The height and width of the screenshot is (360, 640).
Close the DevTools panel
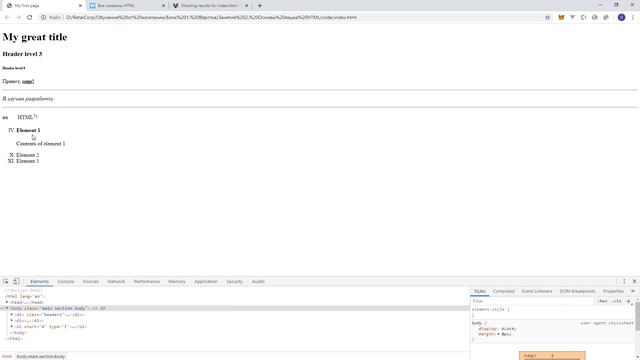[x=634, y=282]
